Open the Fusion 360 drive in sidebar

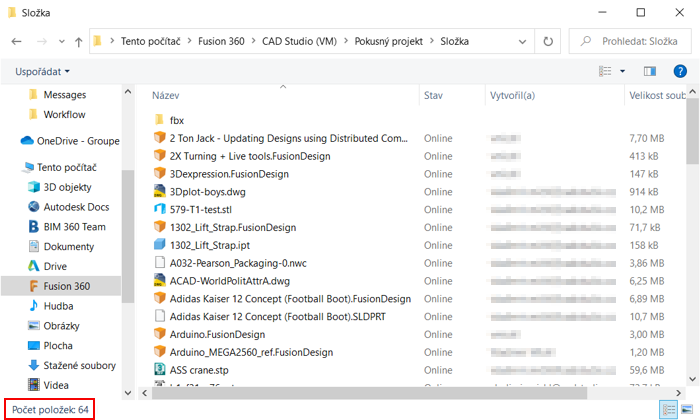pyautogui.click(x=66, y=286)
